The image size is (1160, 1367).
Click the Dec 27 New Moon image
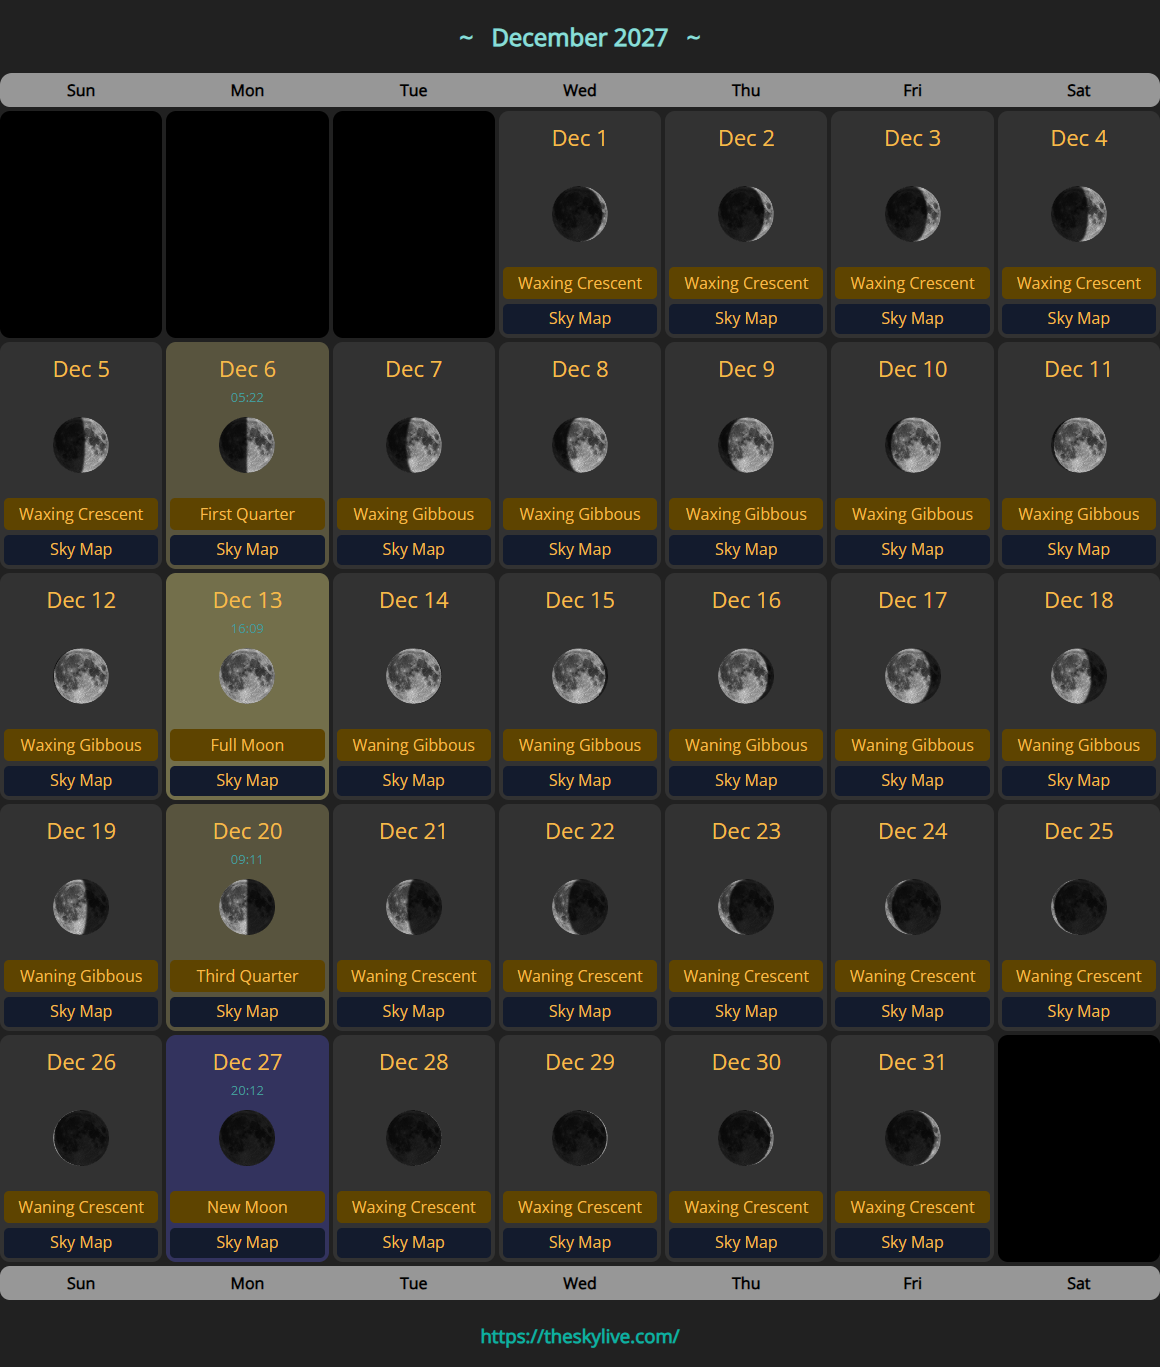tap(247, 1138)
